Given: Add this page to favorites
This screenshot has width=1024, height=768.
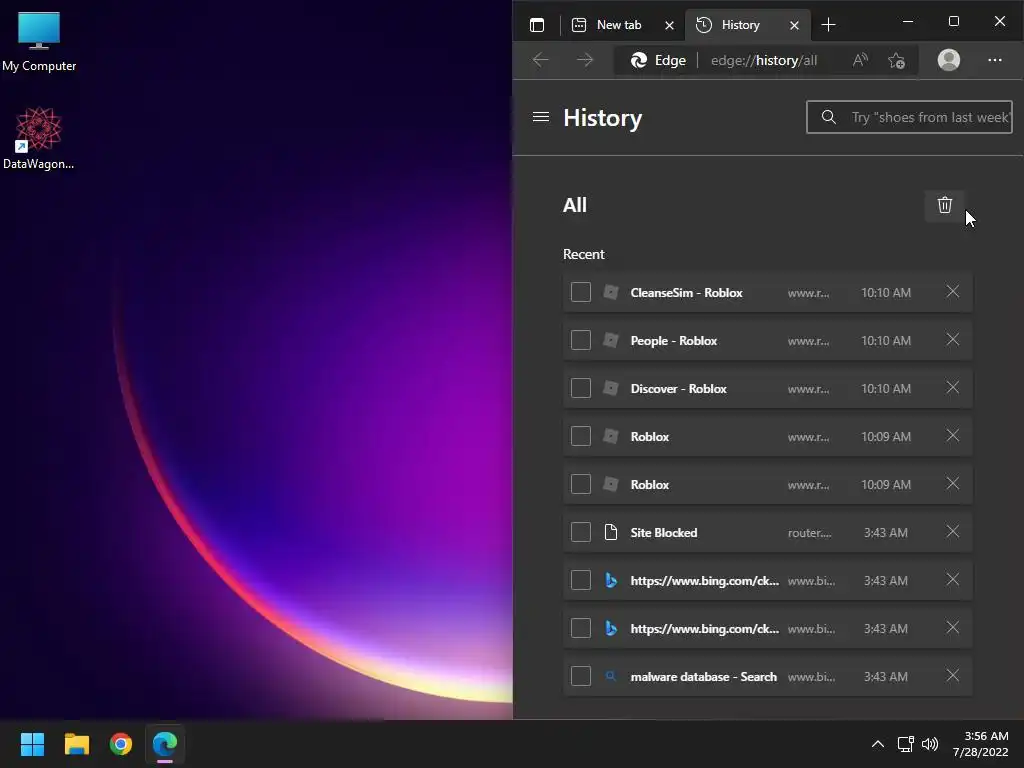Looking at the screenshot, I should (x=897, y=60).
